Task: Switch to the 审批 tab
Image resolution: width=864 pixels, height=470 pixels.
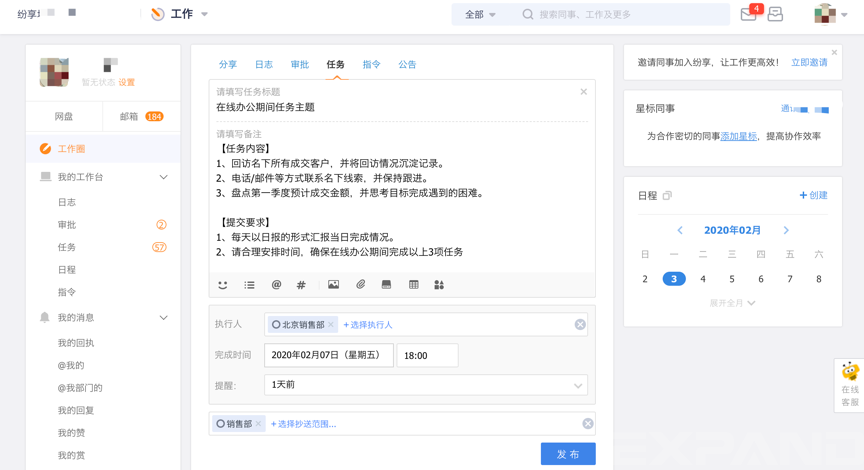Action: click(300, 65)
